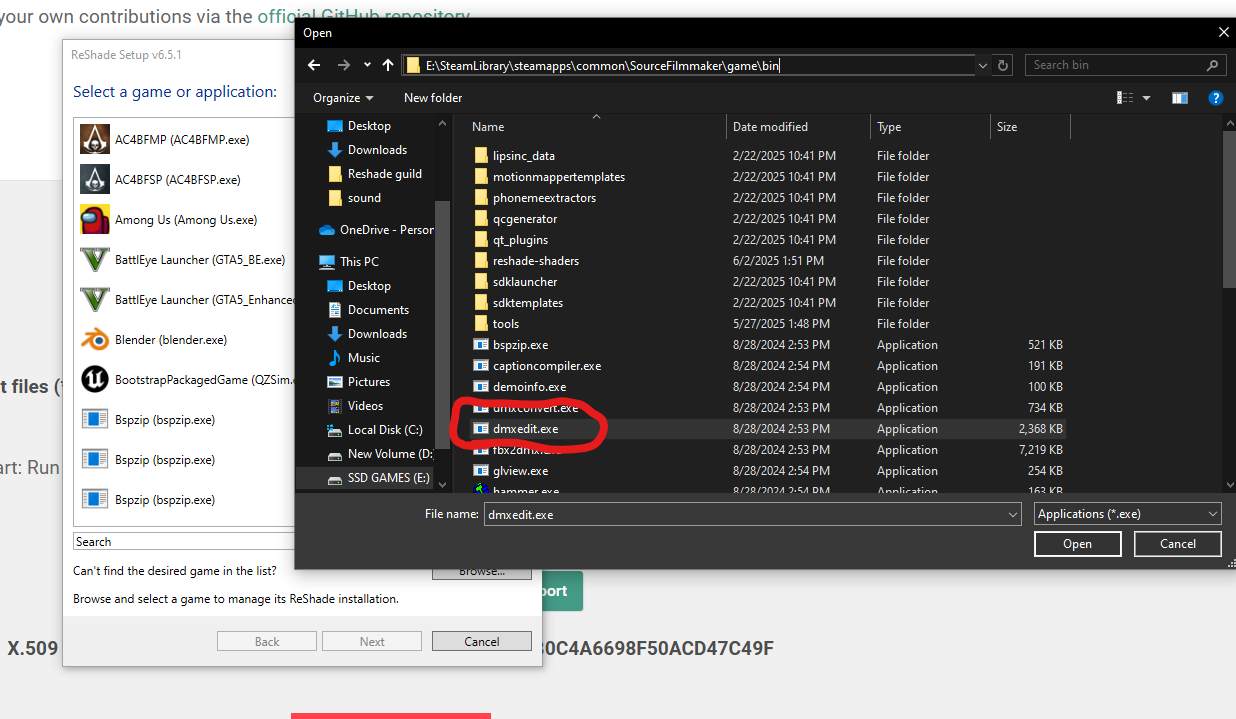1236x719 pixels.
Task: Click Browse button in ReShade Setup
Action: pyautogui.click(x=481, y=572)
